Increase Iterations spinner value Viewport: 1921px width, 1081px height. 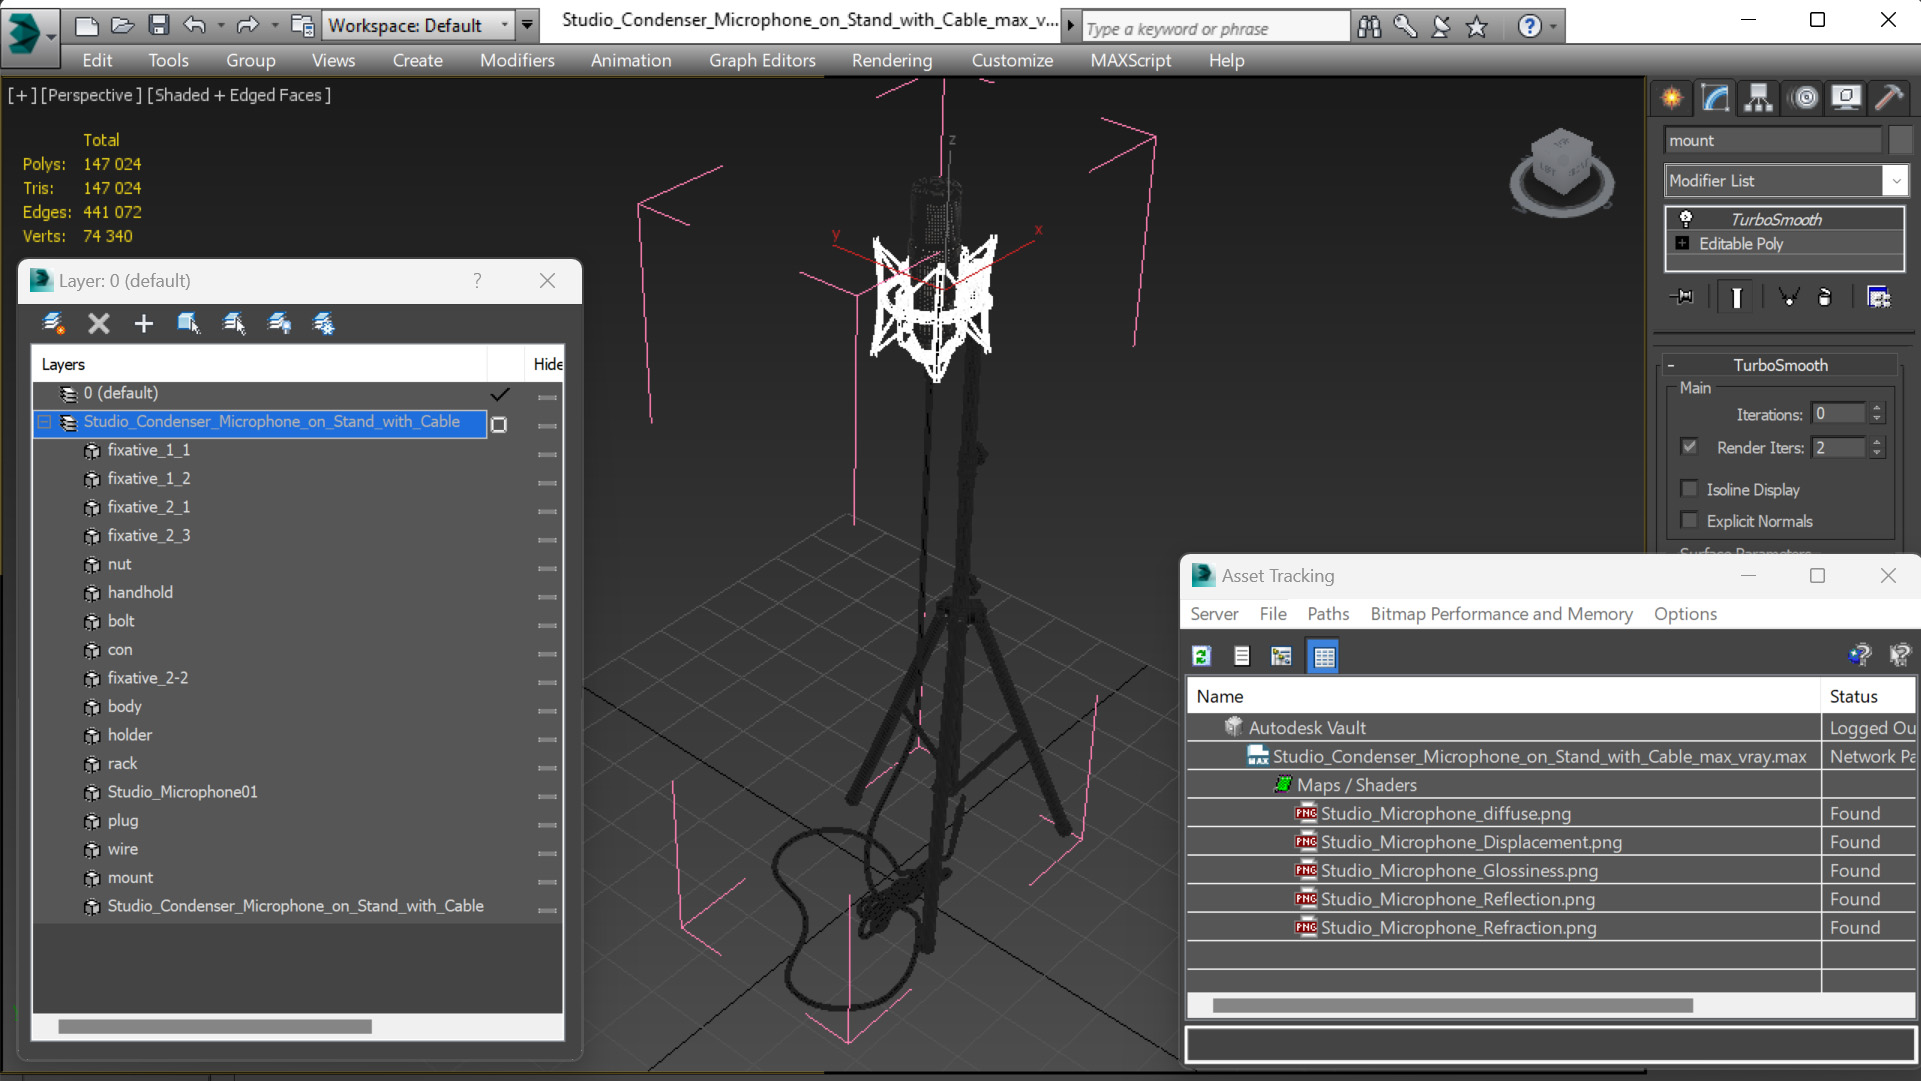1877,408
